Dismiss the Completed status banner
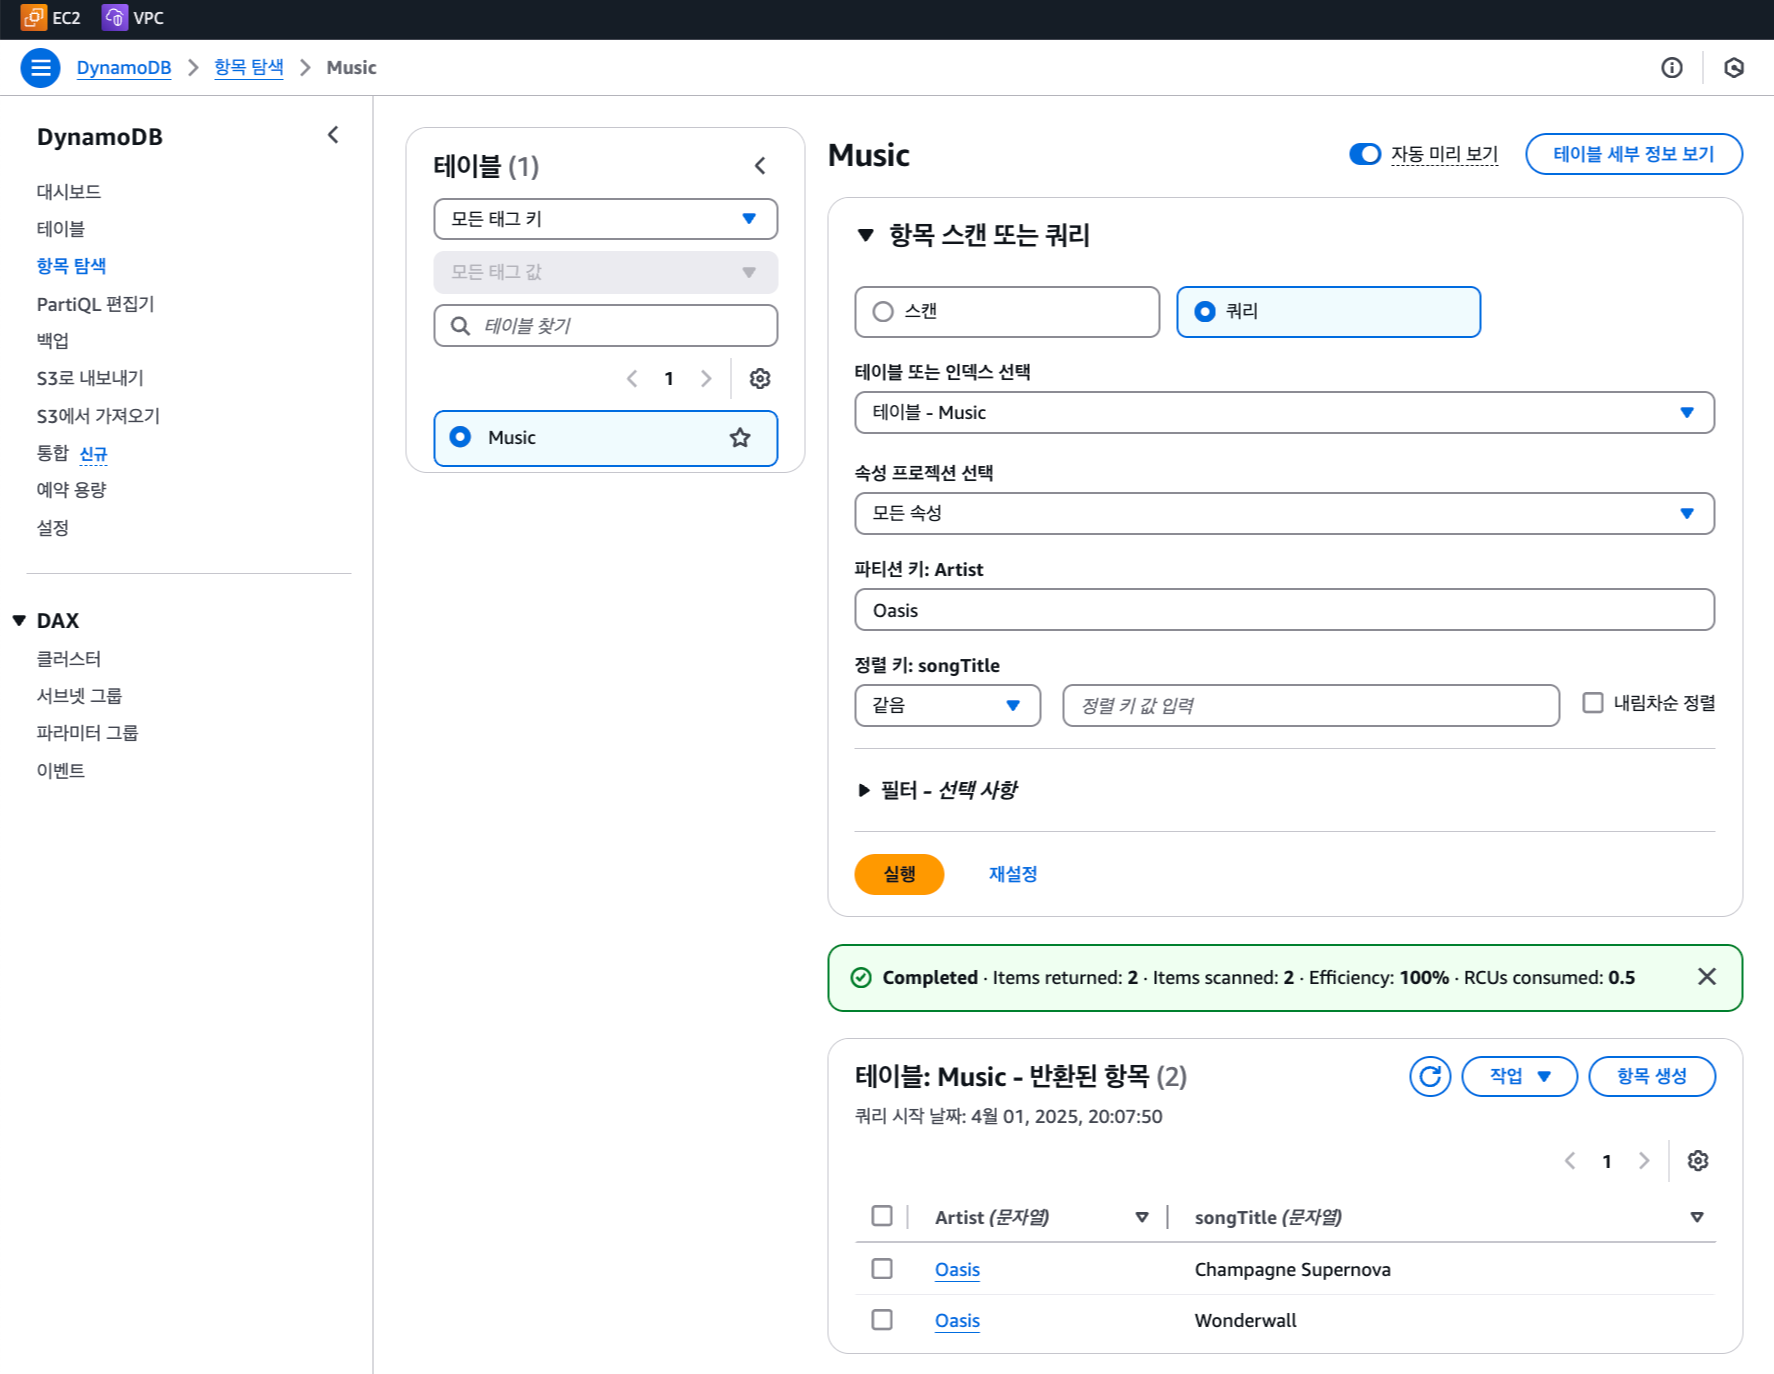The height and width of the screenshot is (1374, 1774). tap(1707, 977)
